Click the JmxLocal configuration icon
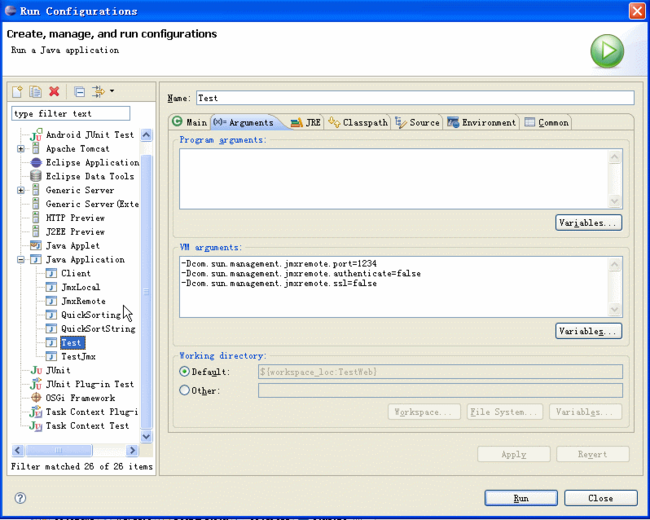The width and height of the screenshot is (650, 520). 51,287
